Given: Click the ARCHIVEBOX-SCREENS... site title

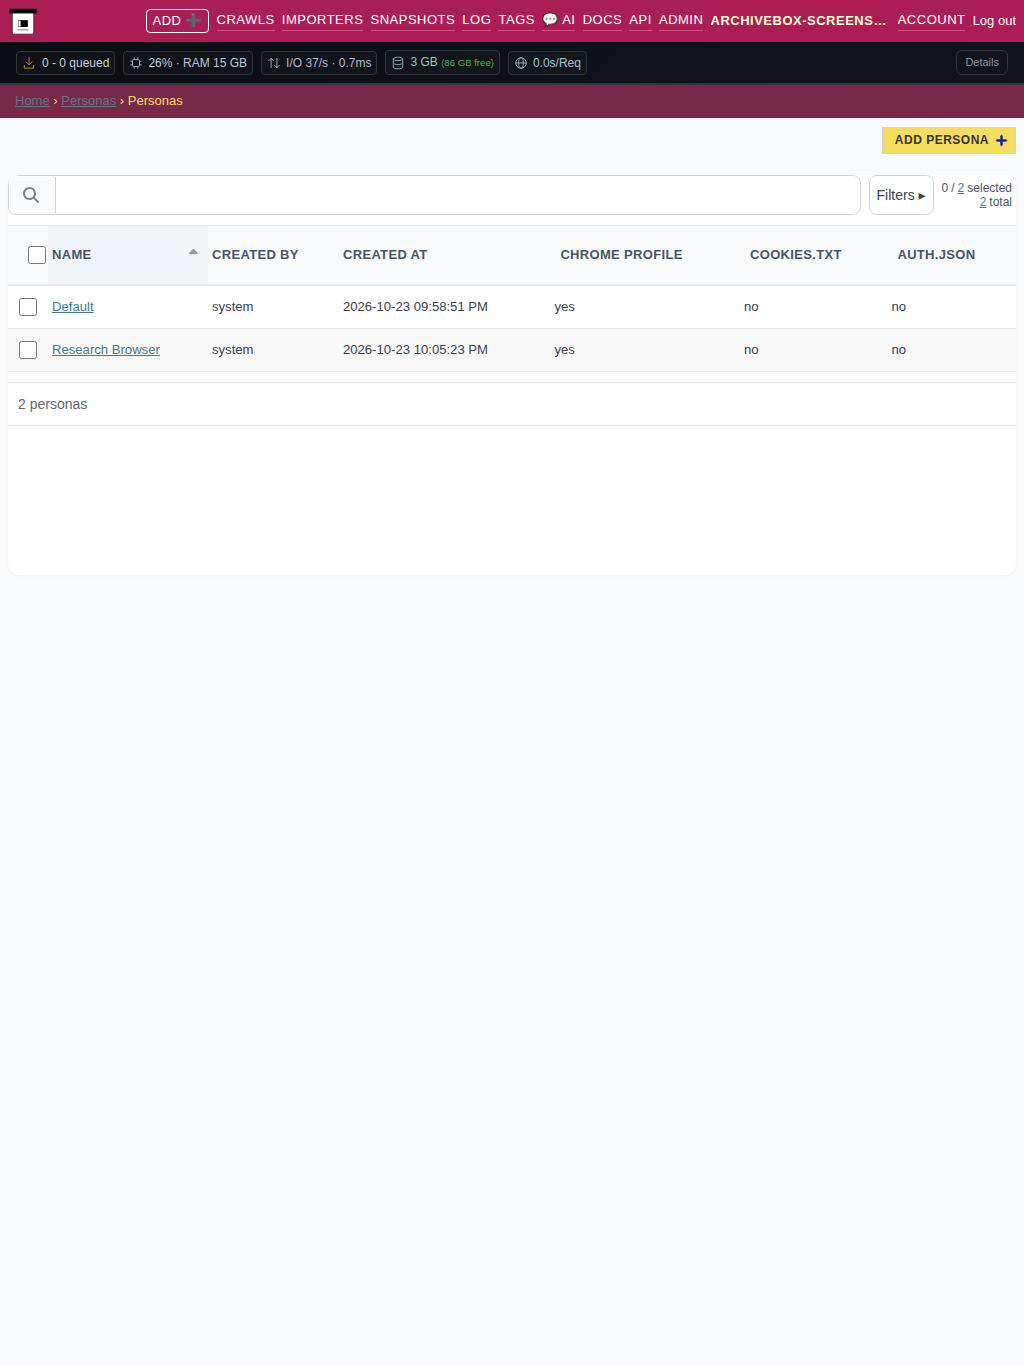Looking at the screenshot, I should tap(798, 21).
